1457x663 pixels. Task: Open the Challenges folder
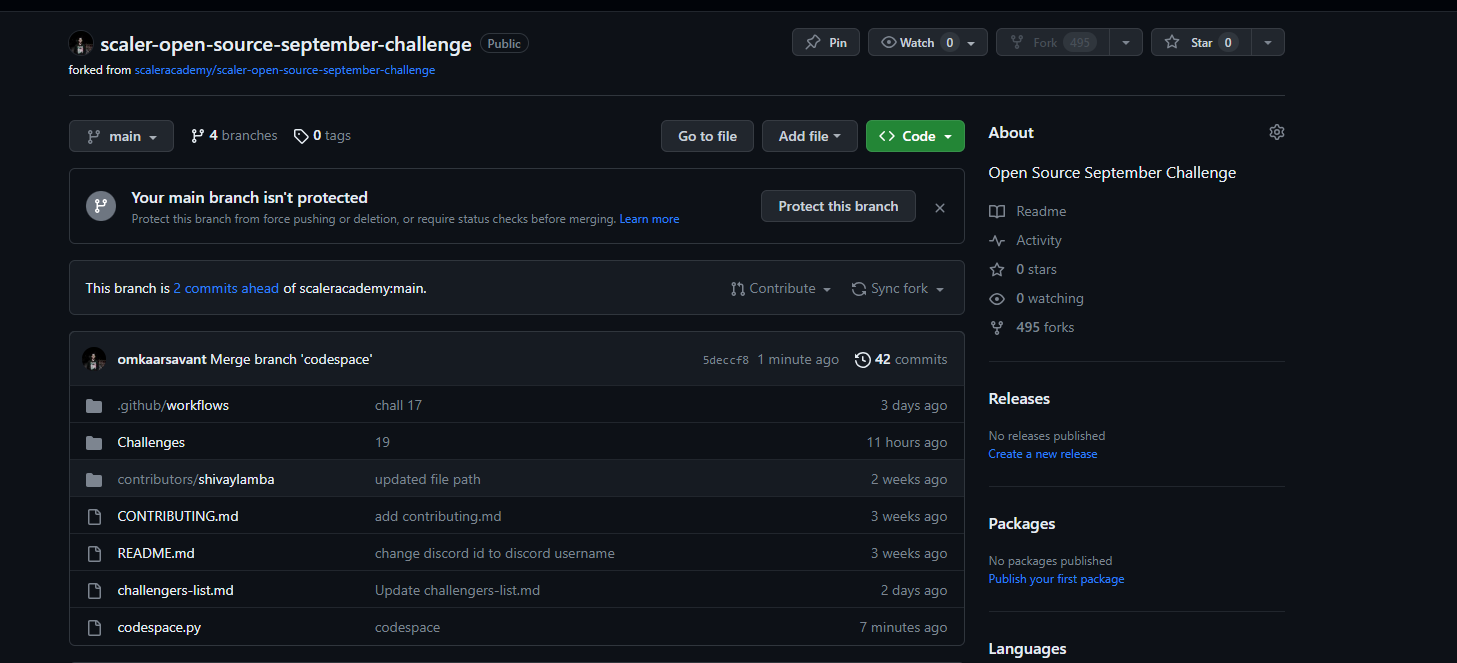150,442
